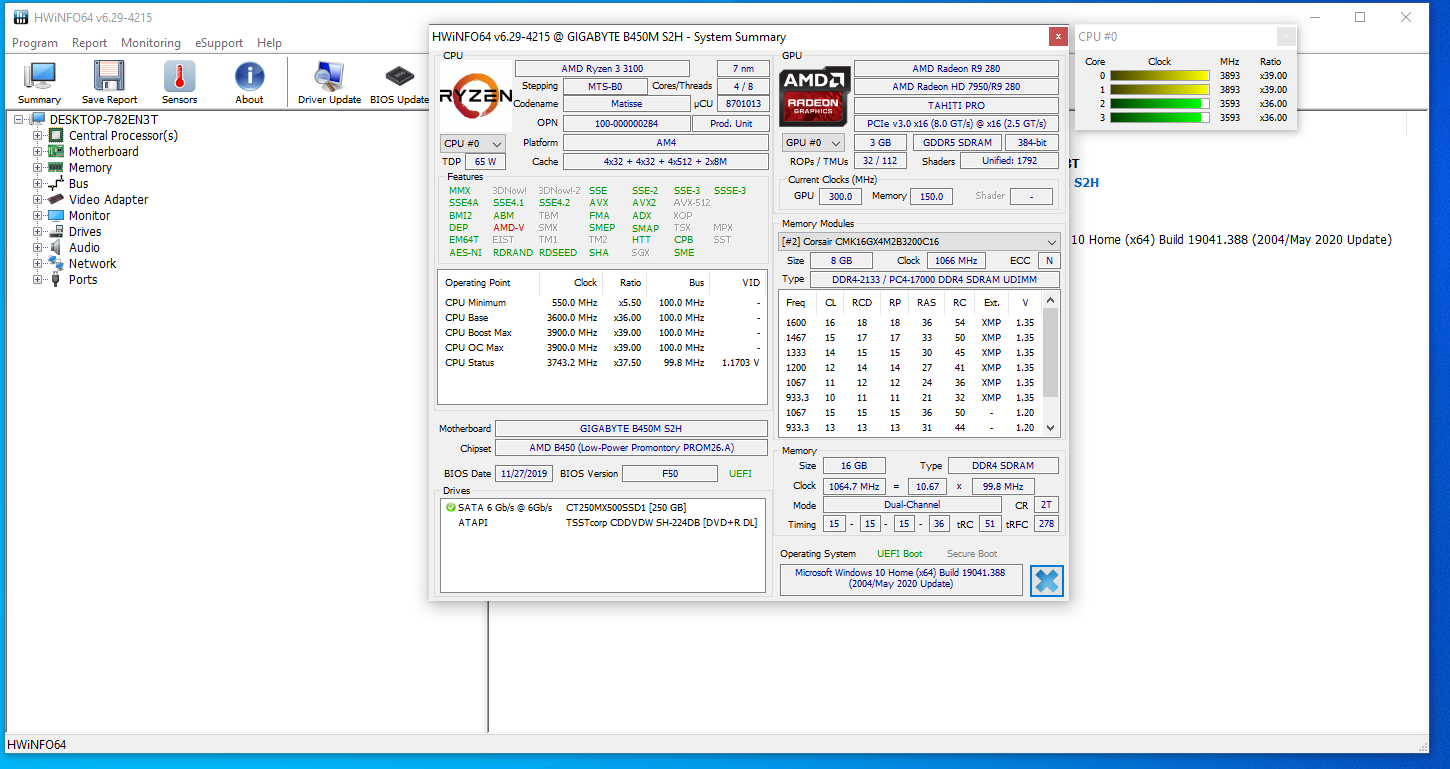The image size is (1450, 769).
Task: Click the Memory module tree icon
Action: point(56,167)
